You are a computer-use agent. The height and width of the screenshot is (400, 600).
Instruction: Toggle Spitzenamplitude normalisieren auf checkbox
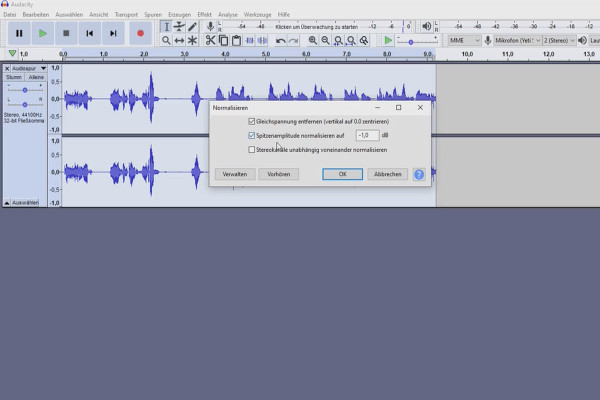pyautogui.click(x=251, y=135)
